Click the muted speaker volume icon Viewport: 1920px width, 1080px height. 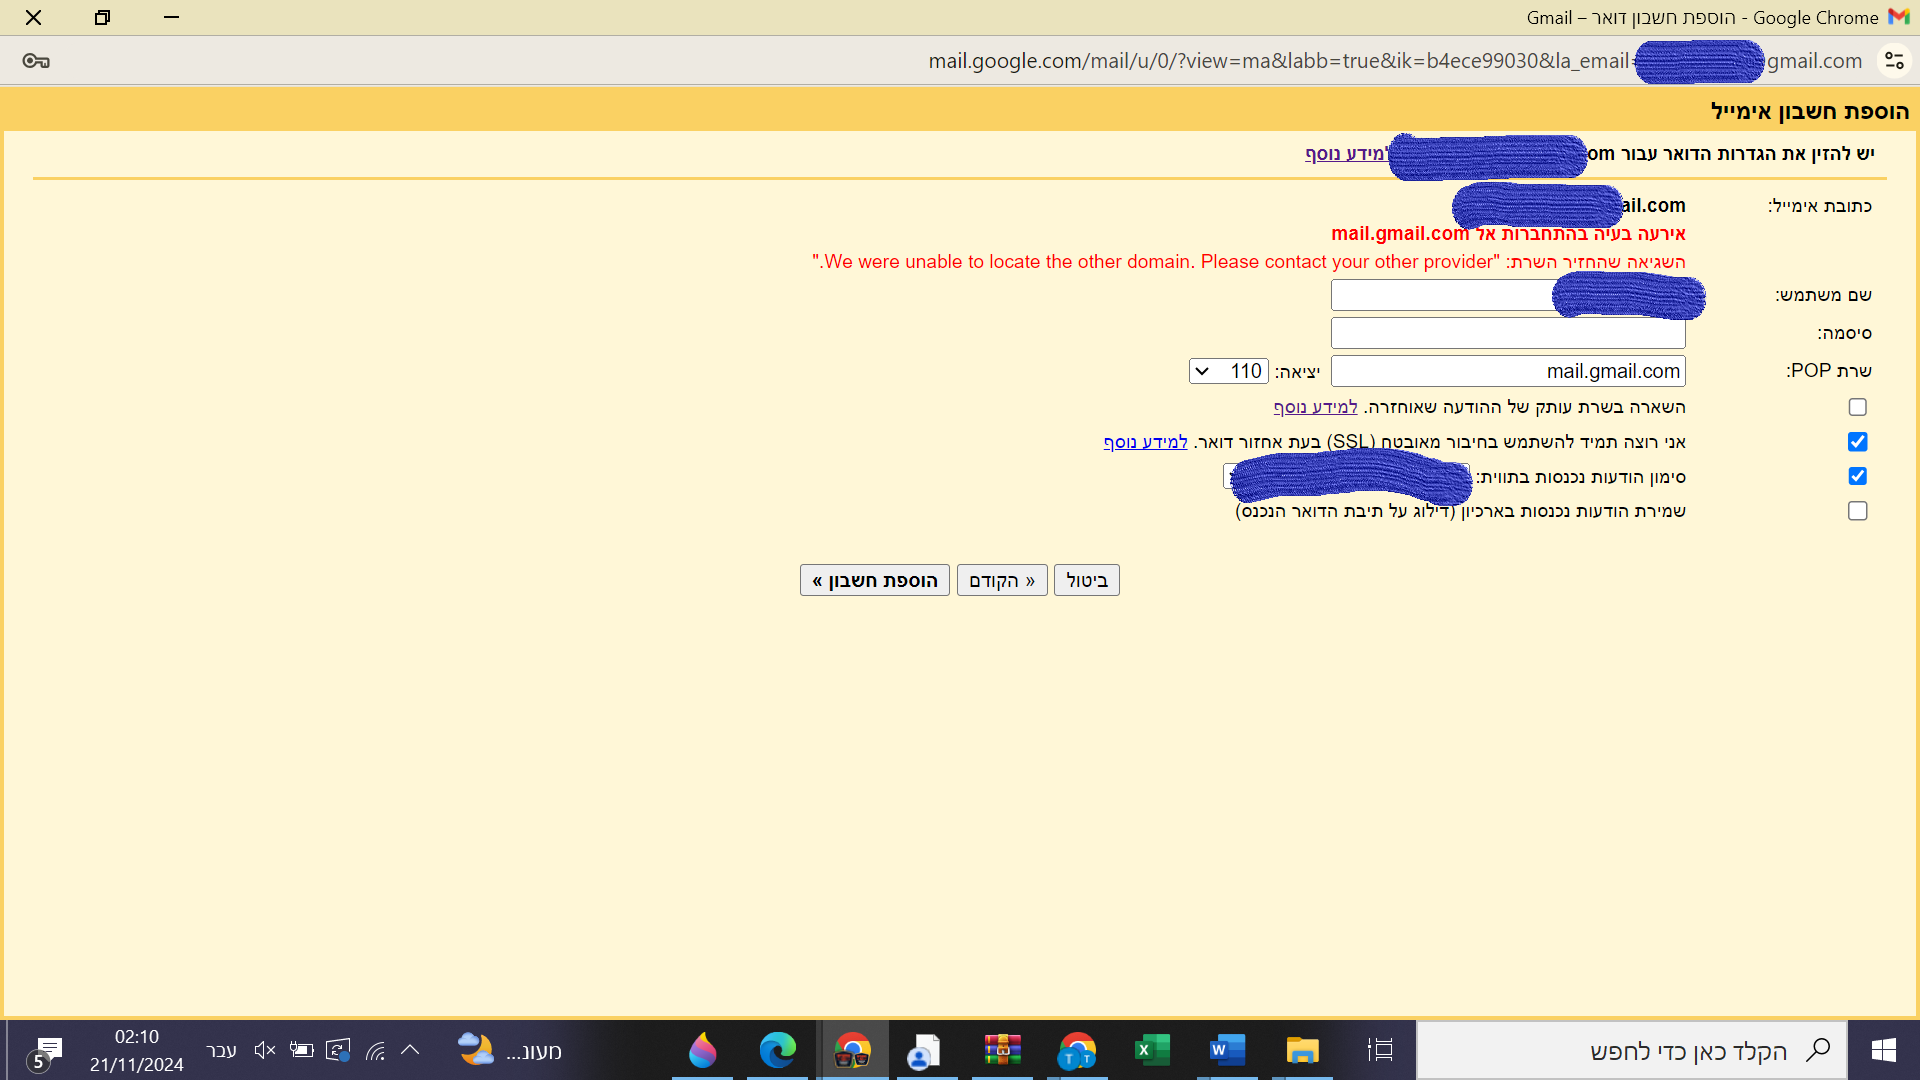(264, 1050)
